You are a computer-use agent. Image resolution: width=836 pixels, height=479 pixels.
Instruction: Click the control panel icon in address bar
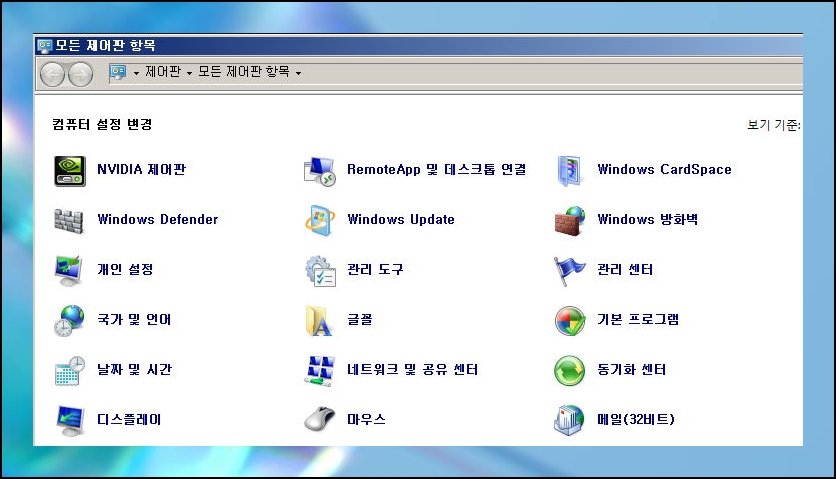(x=117, y=72)
